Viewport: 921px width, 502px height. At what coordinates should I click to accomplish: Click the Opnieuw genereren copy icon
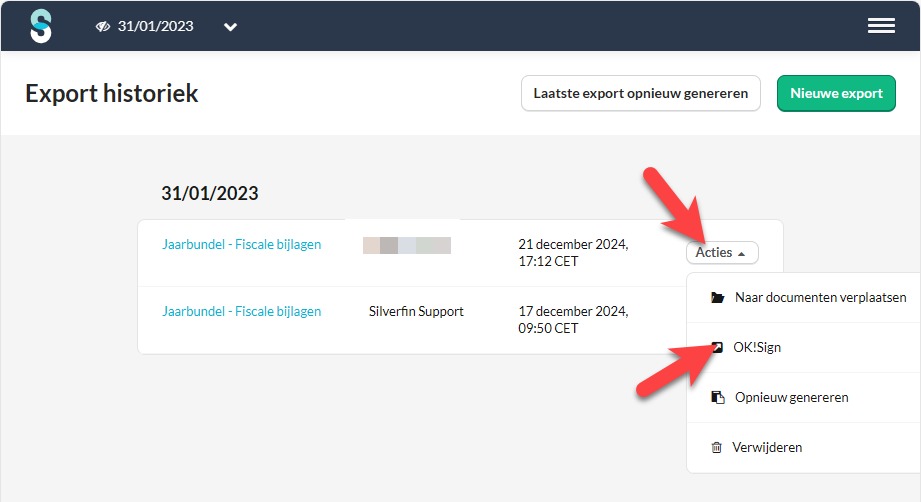point(717,397)
